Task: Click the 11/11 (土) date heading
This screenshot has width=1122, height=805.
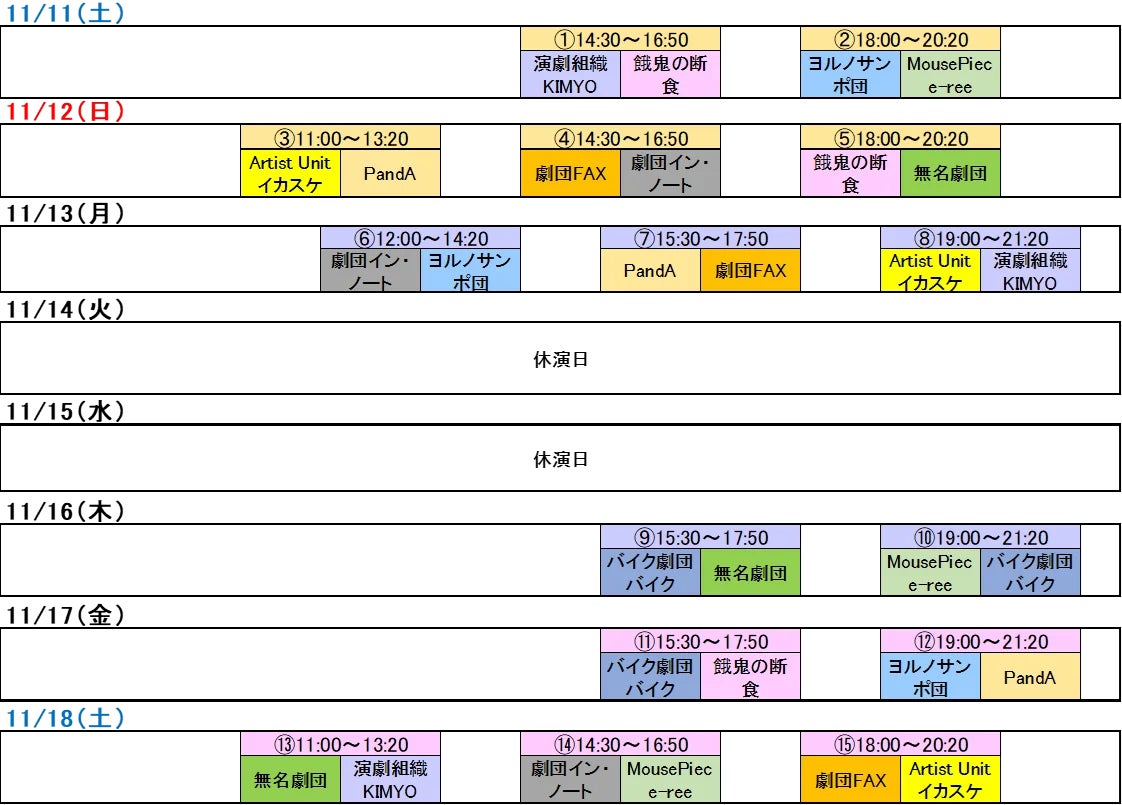Action: pos(66,14)
